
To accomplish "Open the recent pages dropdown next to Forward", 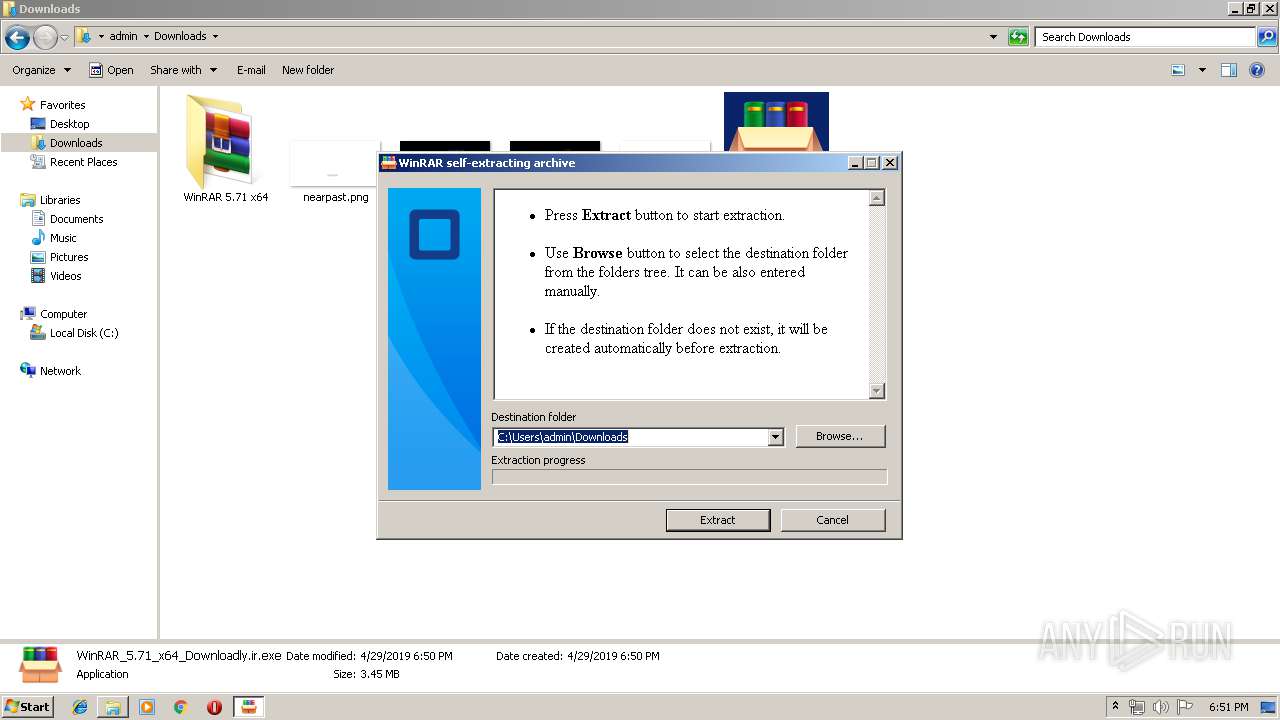I will [65, 38].
